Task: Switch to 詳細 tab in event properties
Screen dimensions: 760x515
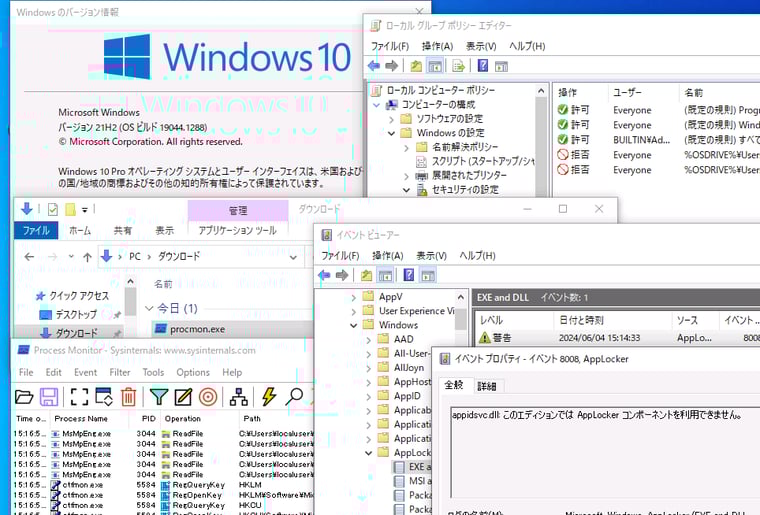Action: 487,386
